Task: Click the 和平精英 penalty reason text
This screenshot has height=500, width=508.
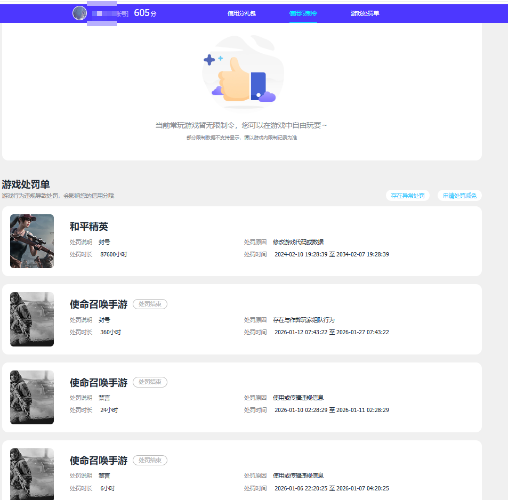Action: pos(298,242)
